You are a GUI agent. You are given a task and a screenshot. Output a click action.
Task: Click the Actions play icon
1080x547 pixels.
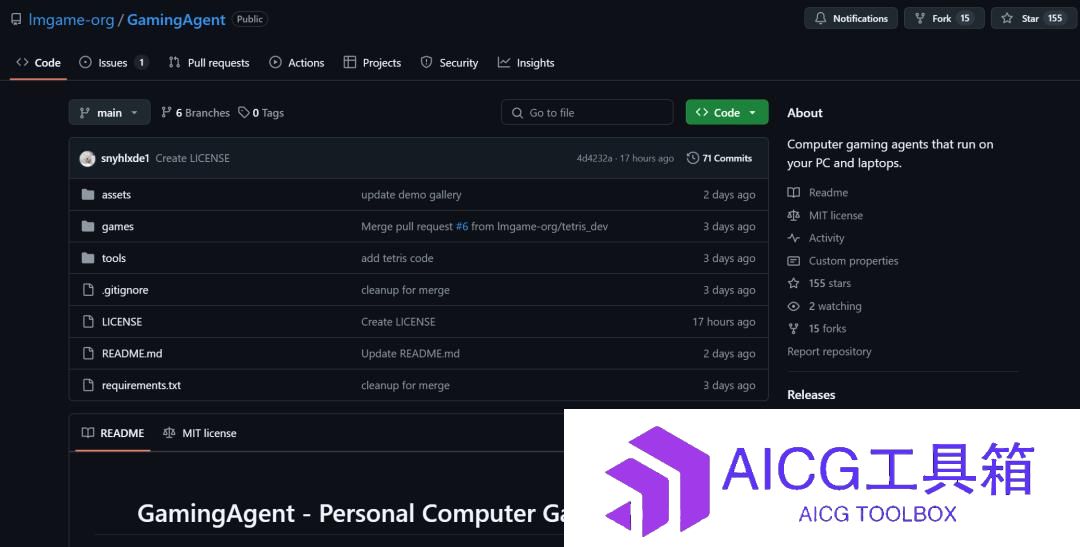coord(276,62)
